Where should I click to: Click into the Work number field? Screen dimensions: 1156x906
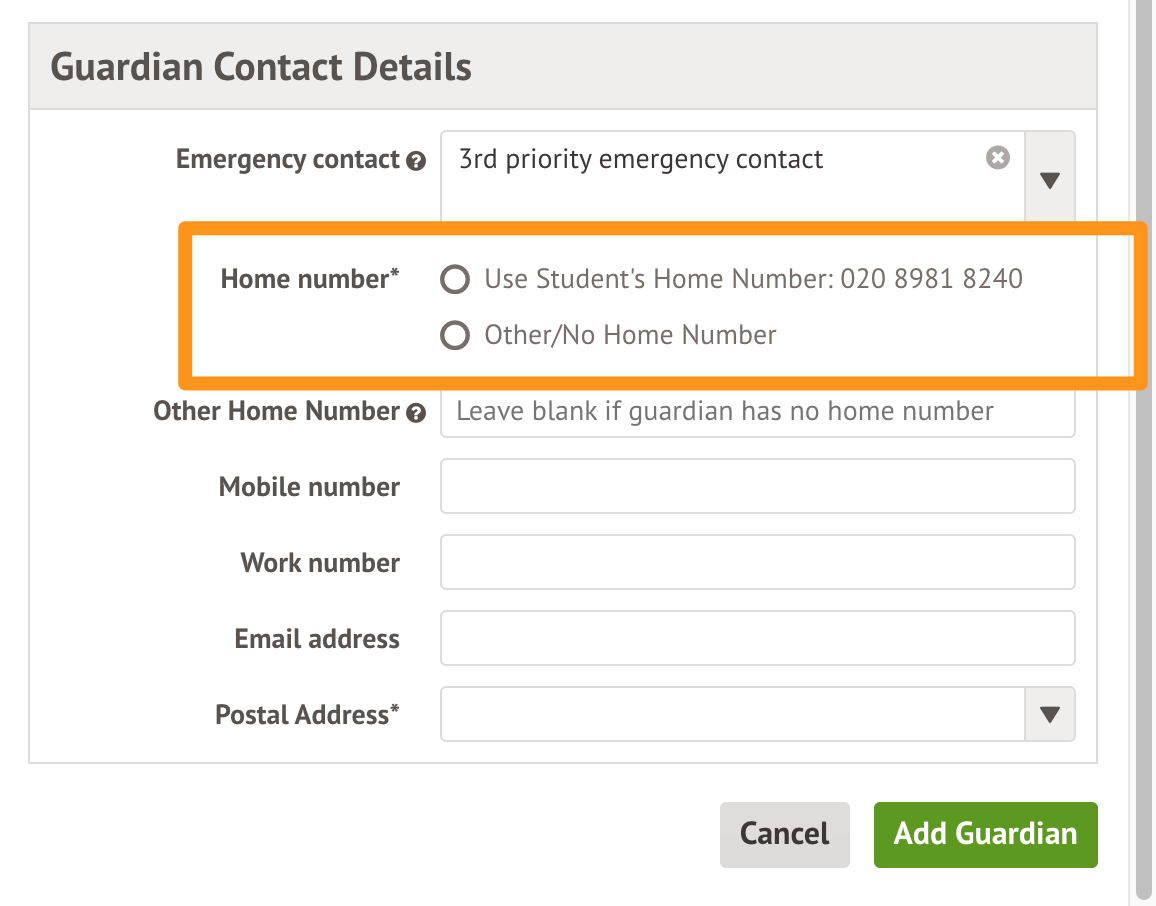756,563
